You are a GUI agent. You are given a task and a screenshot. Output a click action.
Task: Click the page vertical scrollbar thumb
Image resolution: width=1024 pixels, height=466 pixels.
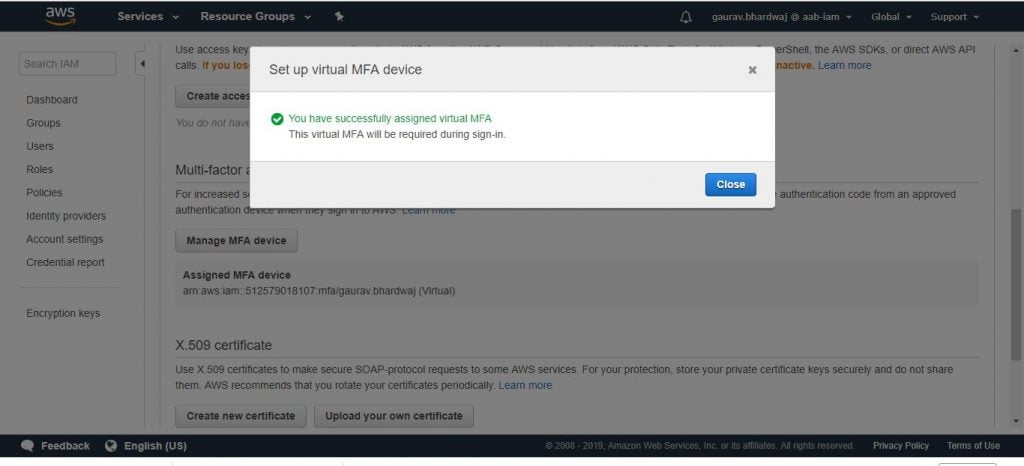tap(1016, 285)
